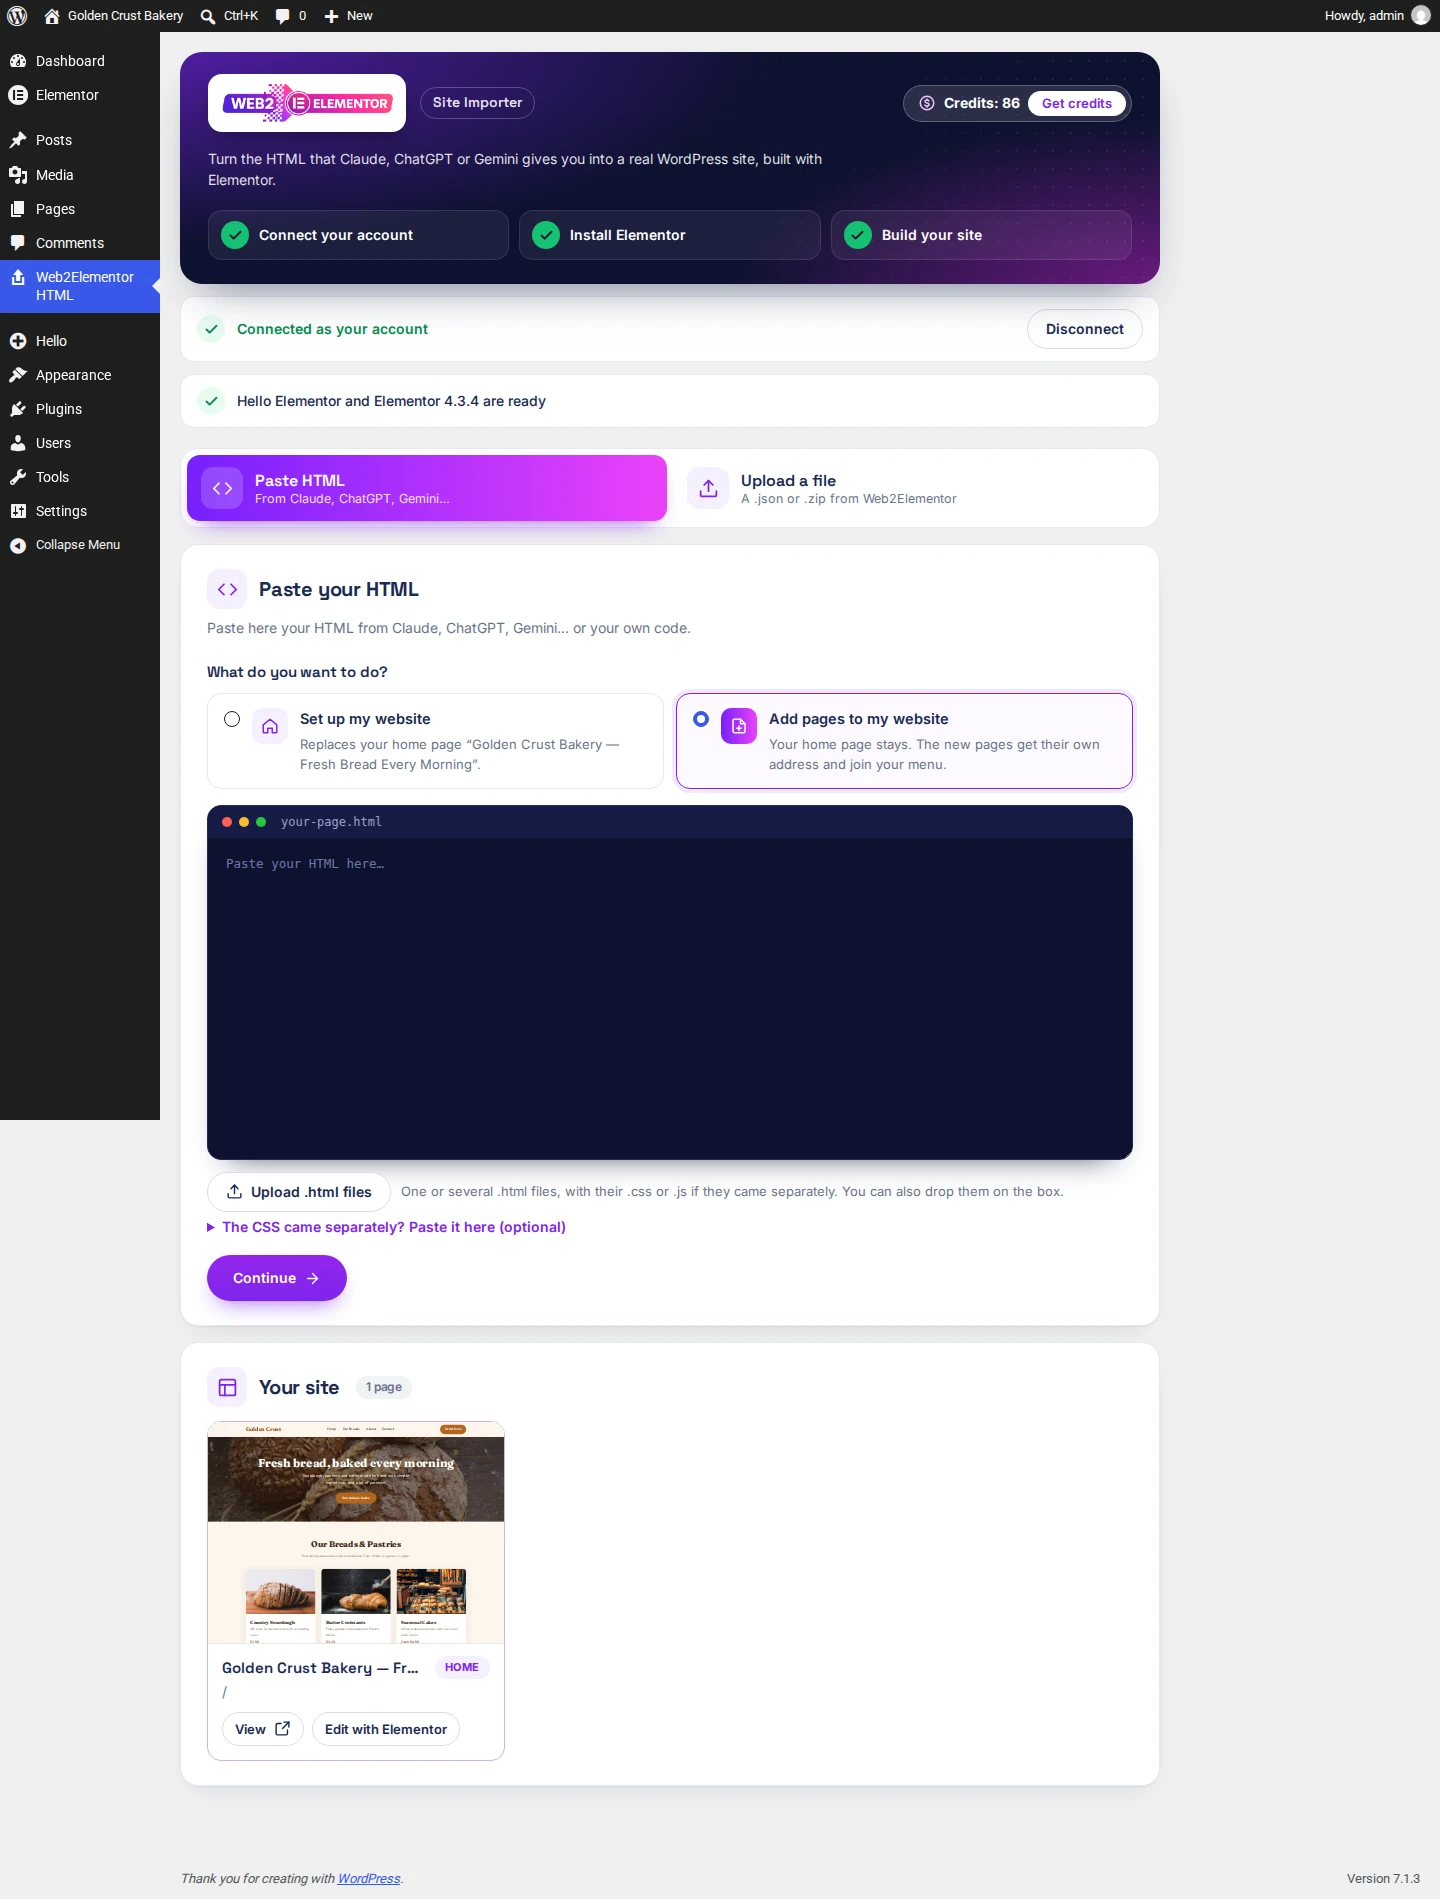Viewport: 1440px width, 1899px height.
Task: Click the Get credits button
Action: 1077,103
